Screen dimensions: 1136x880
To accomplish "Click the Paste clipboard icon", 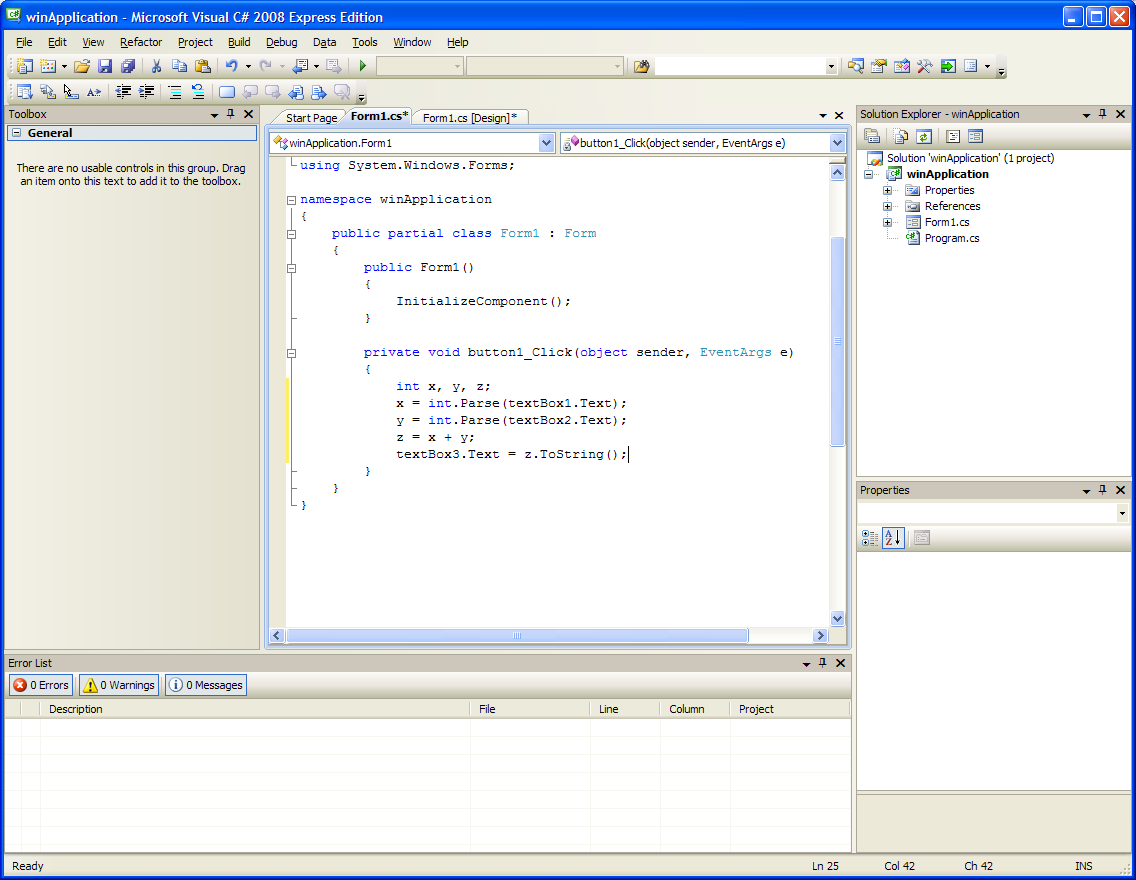I will [203, 67].
